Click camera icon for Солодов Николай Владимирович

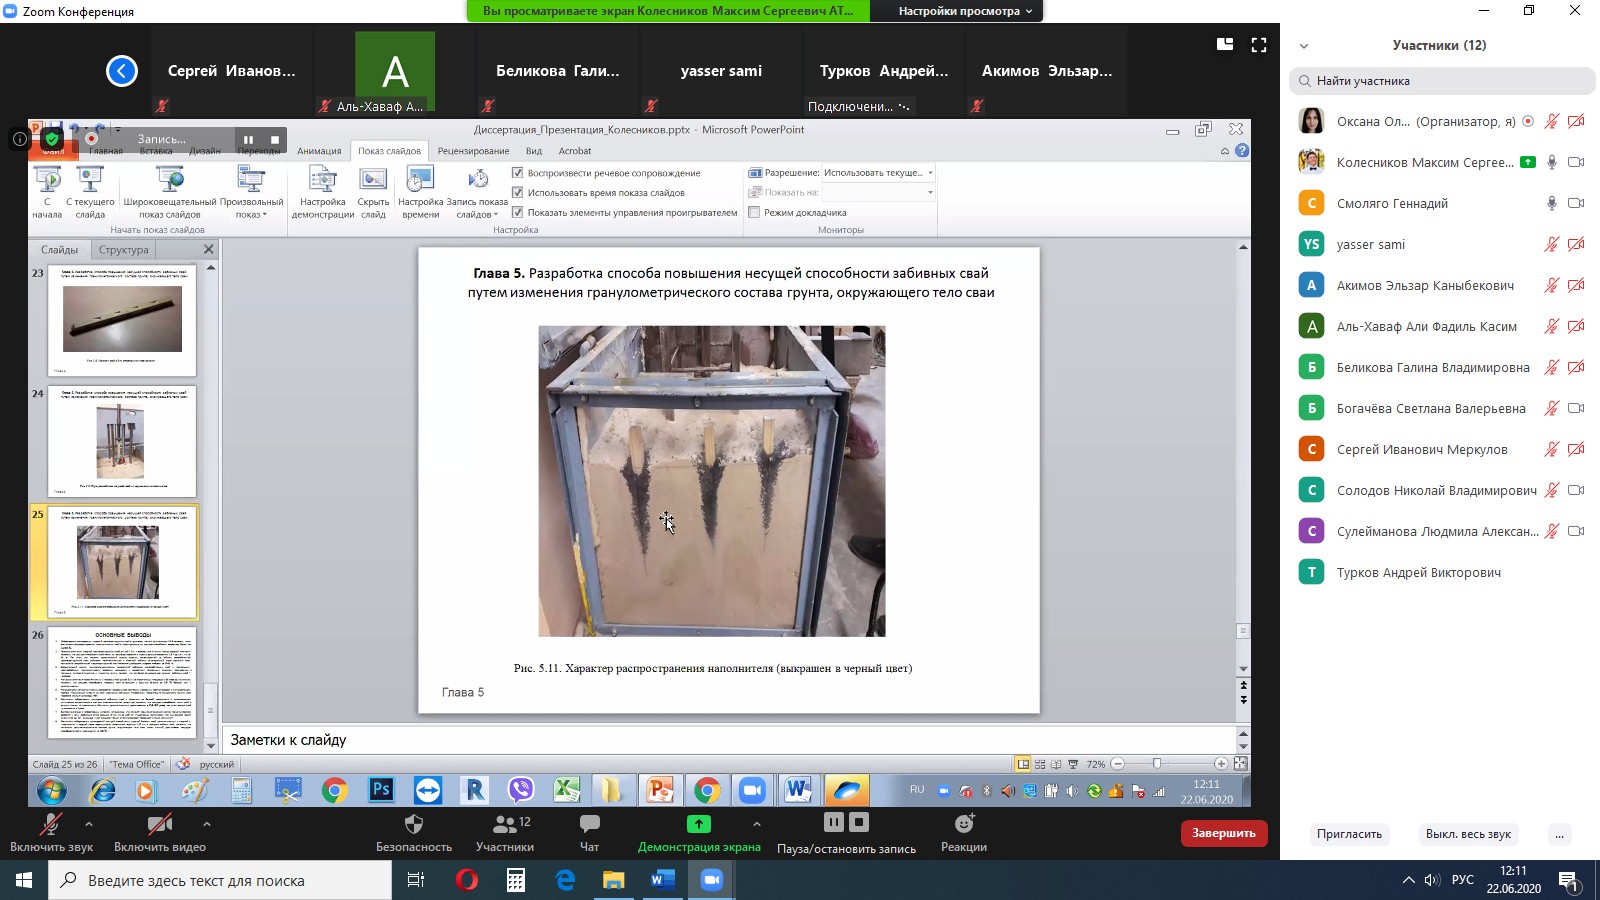(1576, 490)
